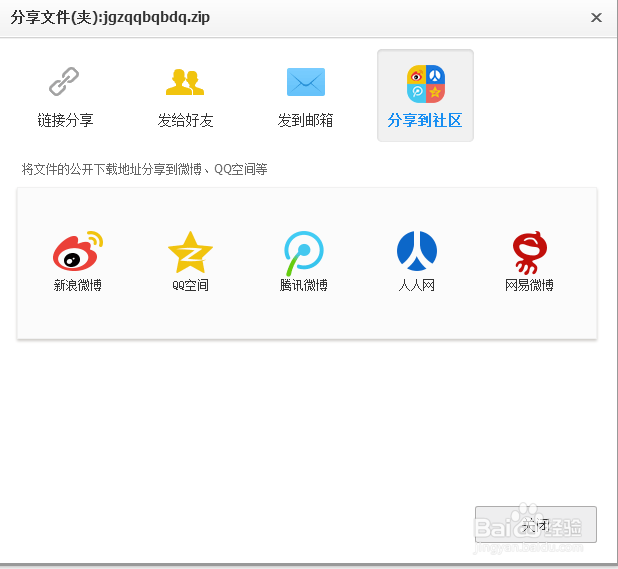
Task: Click the 关闭 button
Action: 536,524
